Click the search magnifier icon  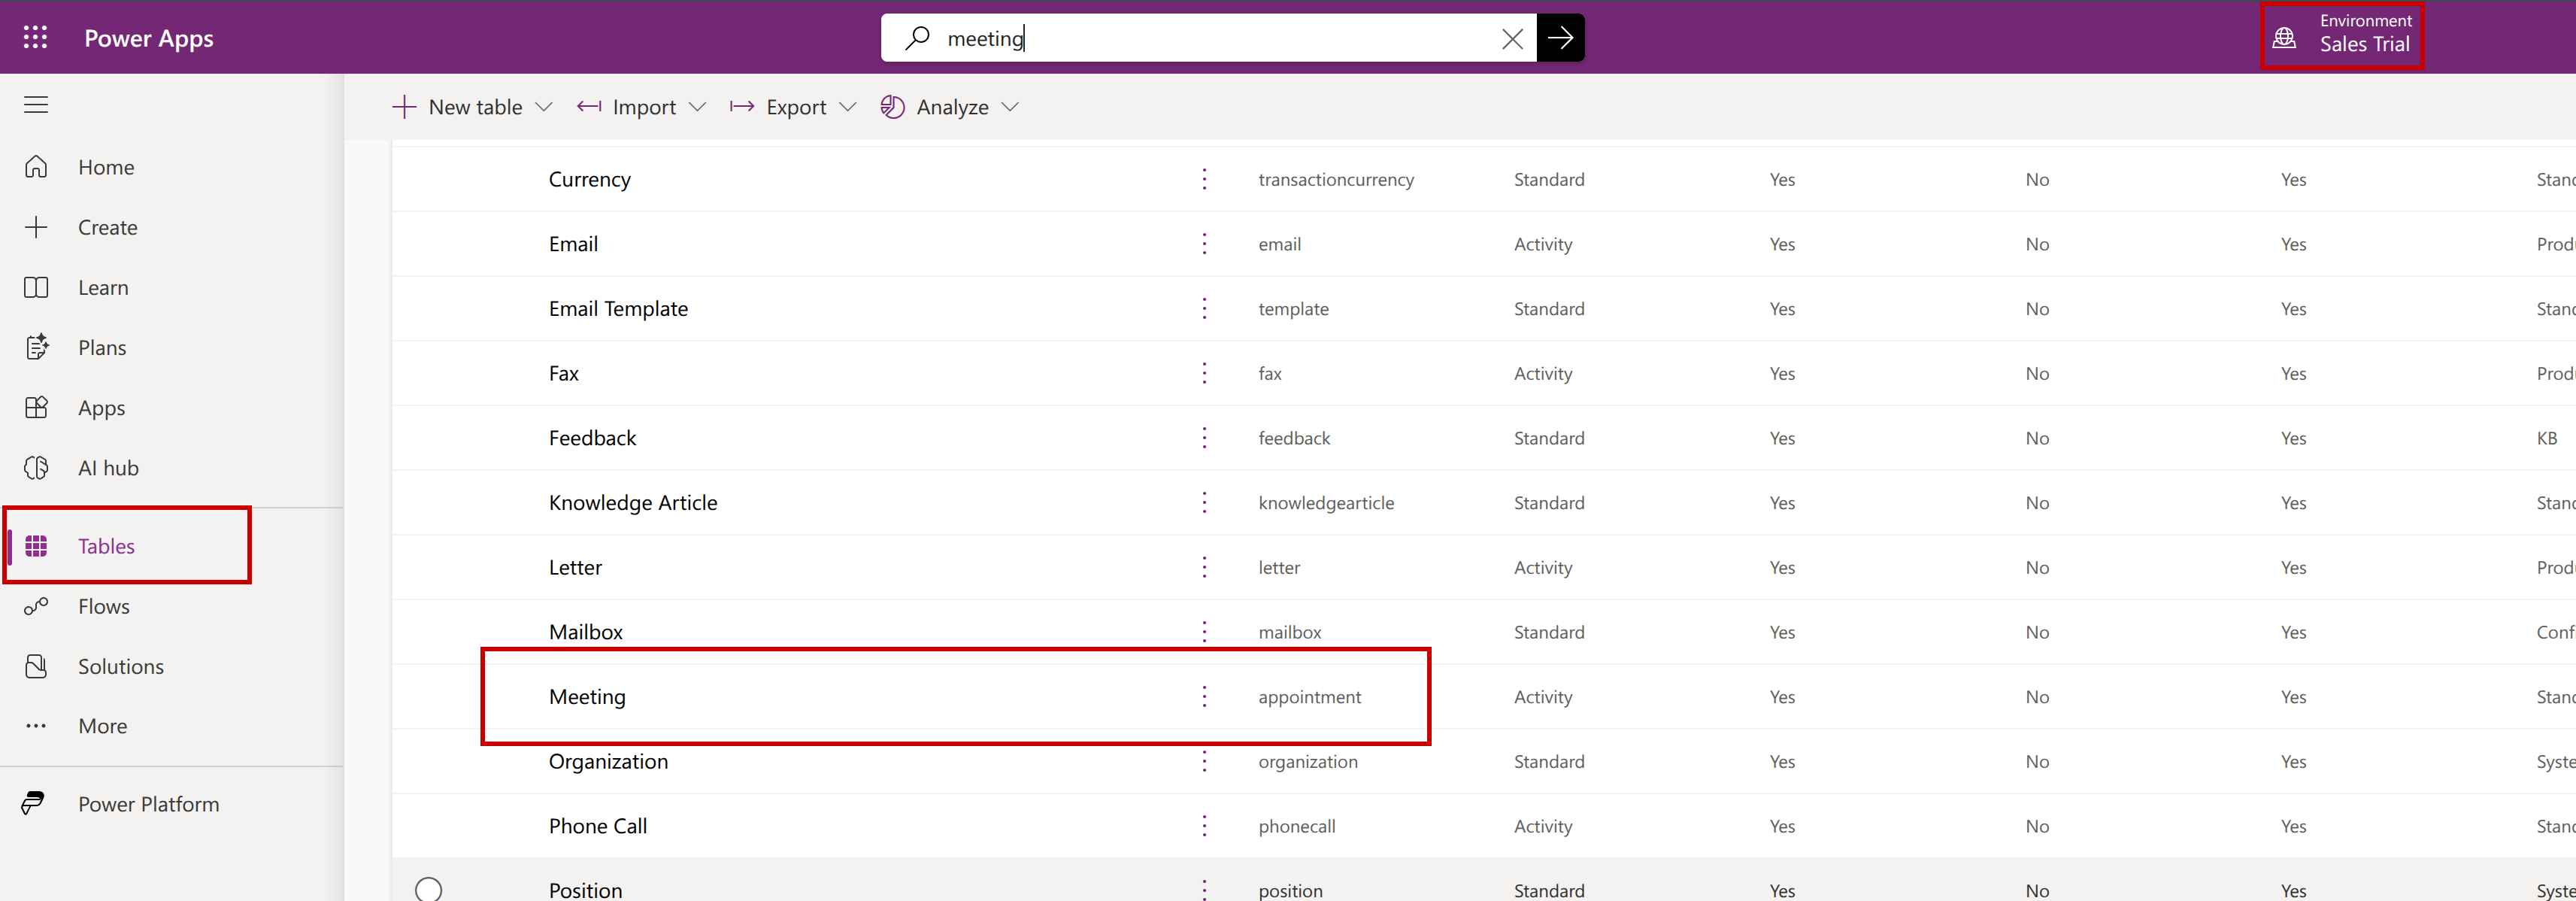[x=917, y=38]
